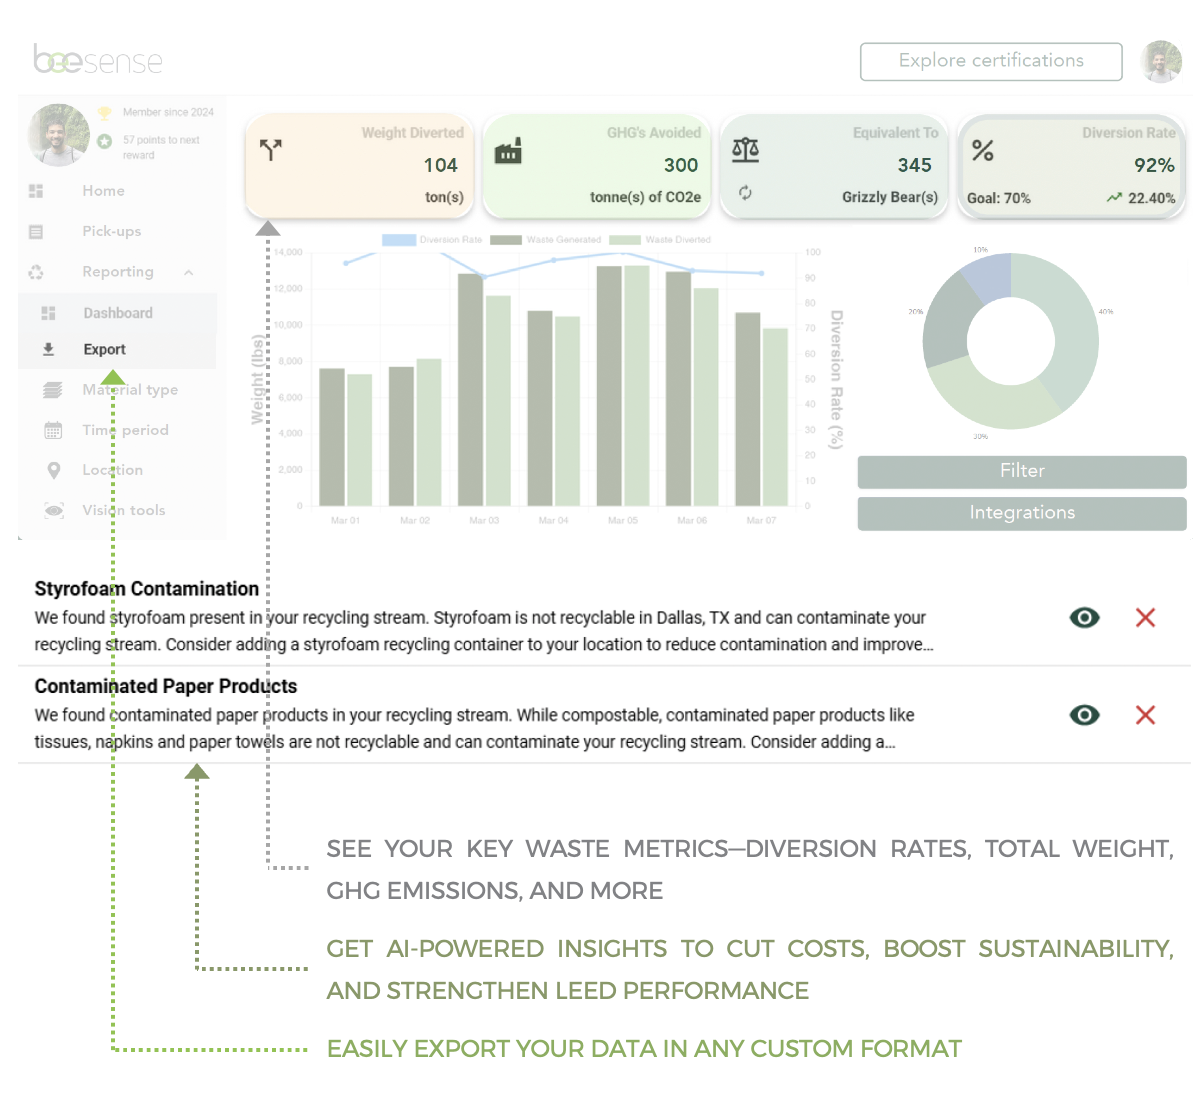1204x1100 pixels.
Task: Select Export in the sidebar
Action: tap(104, 349)
